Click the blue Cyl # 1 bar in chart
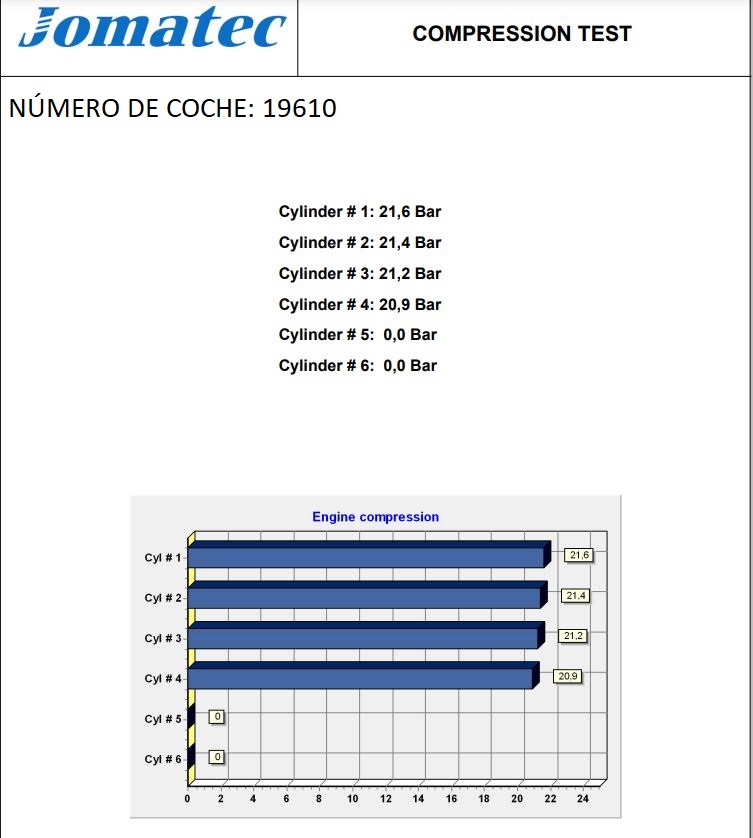 [x=367, y=557]
